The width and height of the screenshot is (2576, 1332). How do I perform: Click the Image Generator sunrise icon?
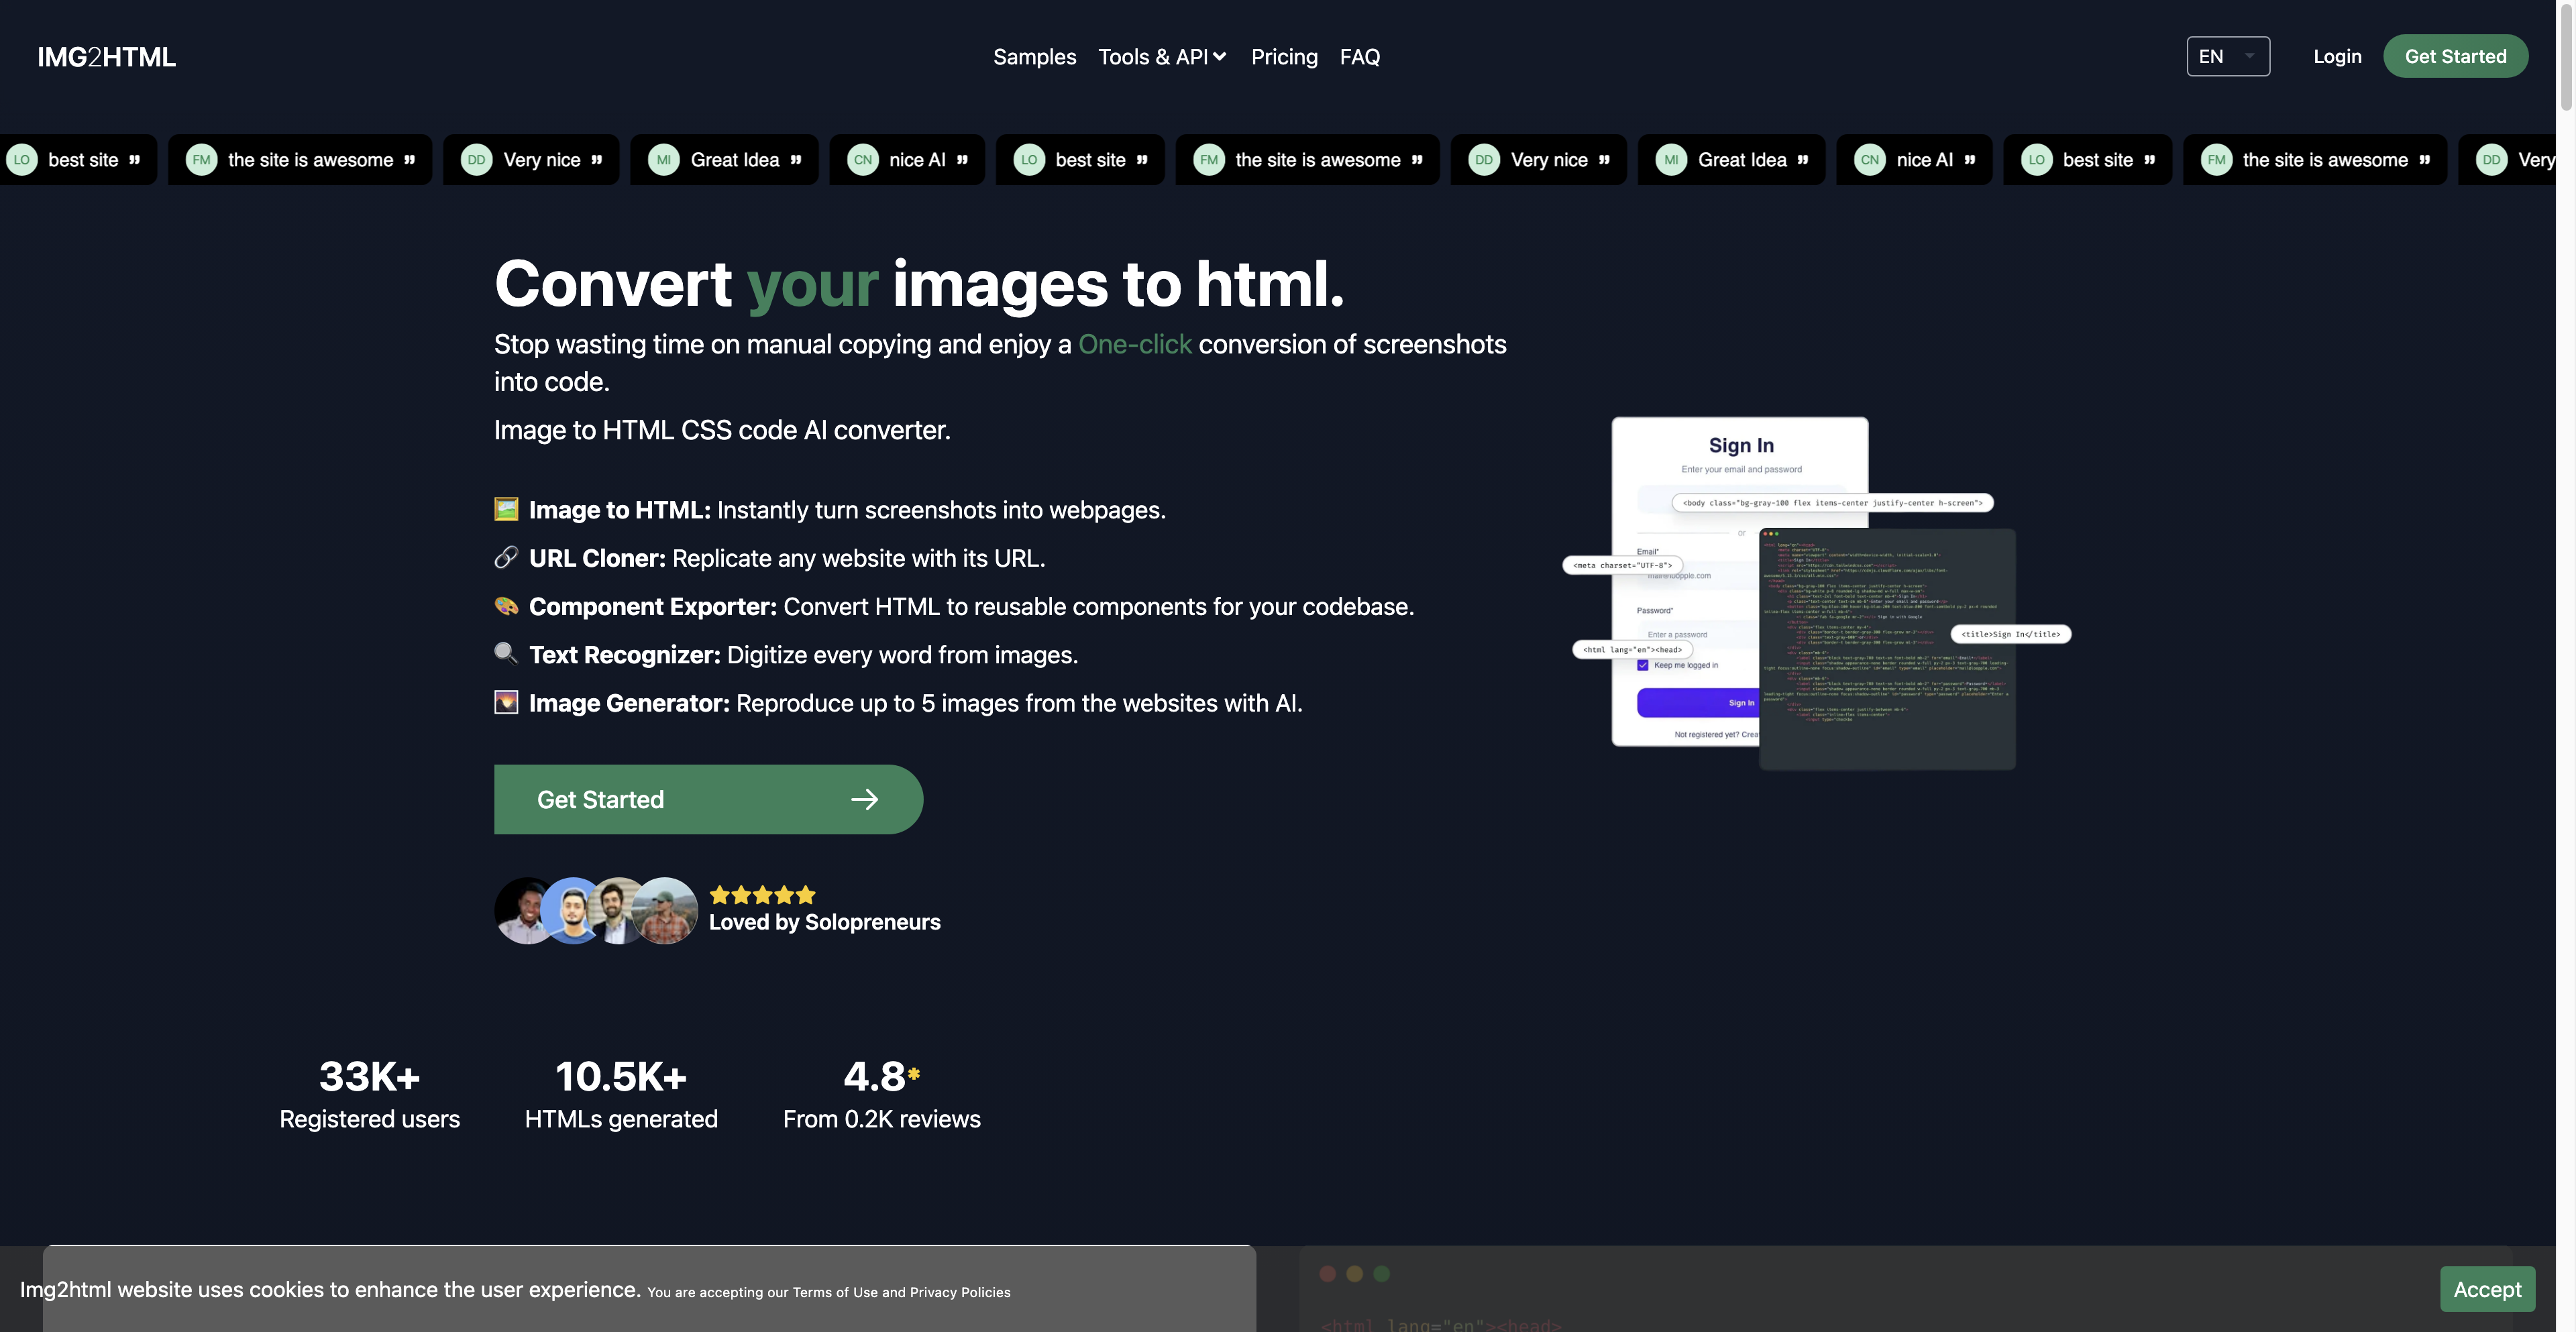(x=506, y=702)
